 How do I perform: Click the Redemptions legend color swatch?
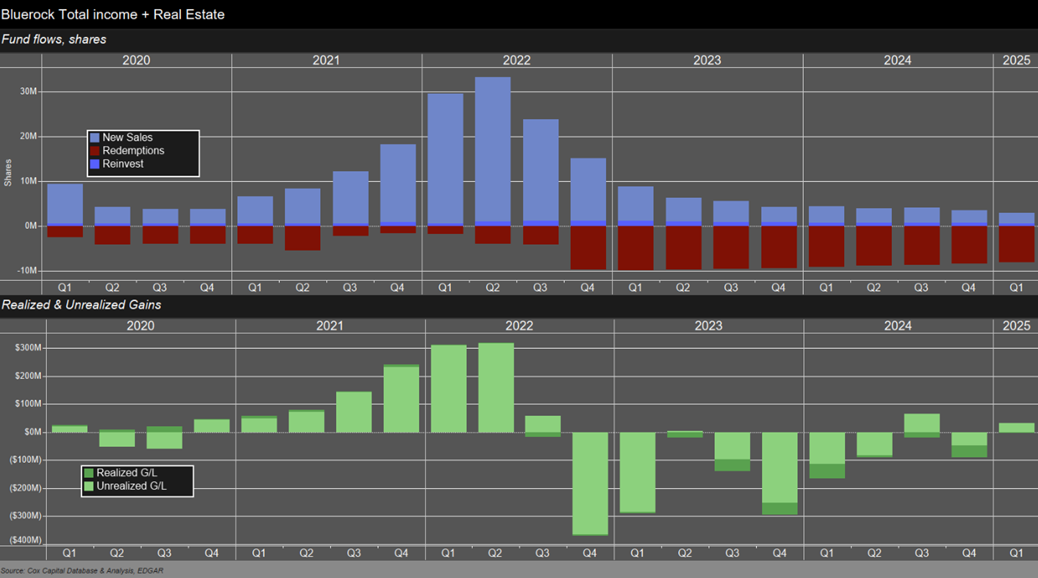click(95, 151)
